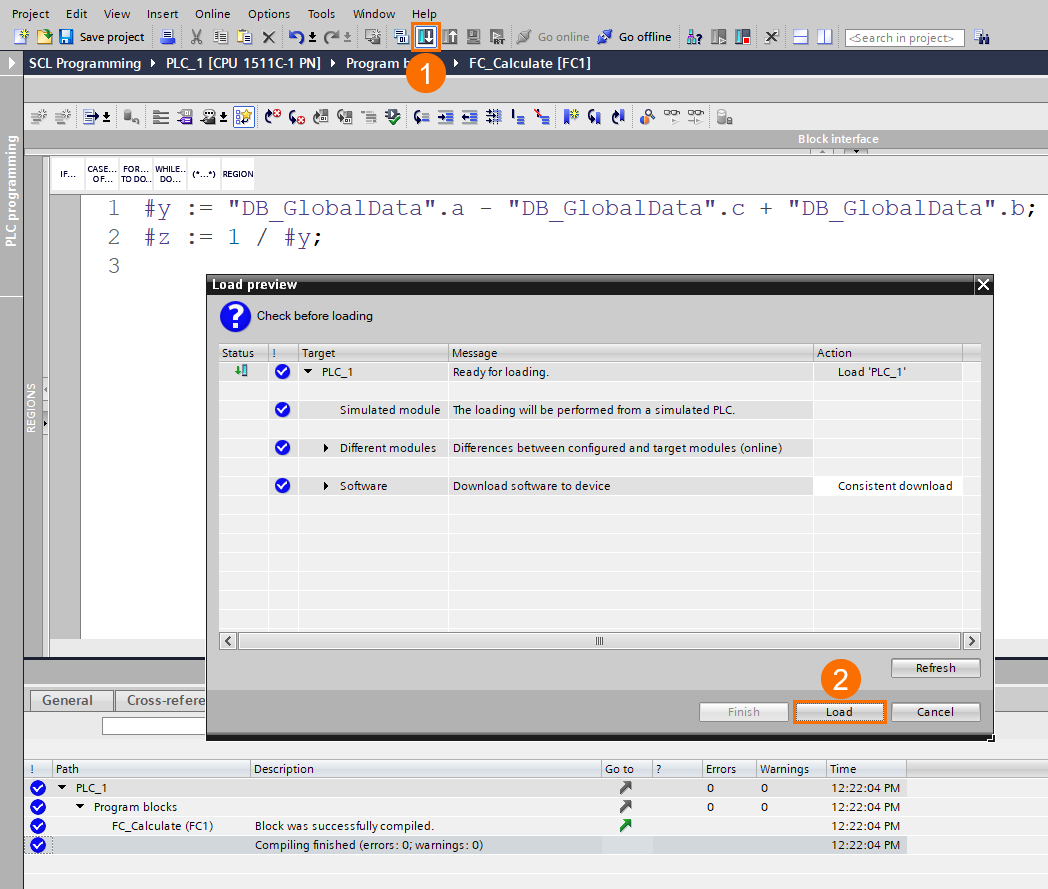1048x889 pixels.
Task: Split editor space horizontally
Action: point(801,37)
